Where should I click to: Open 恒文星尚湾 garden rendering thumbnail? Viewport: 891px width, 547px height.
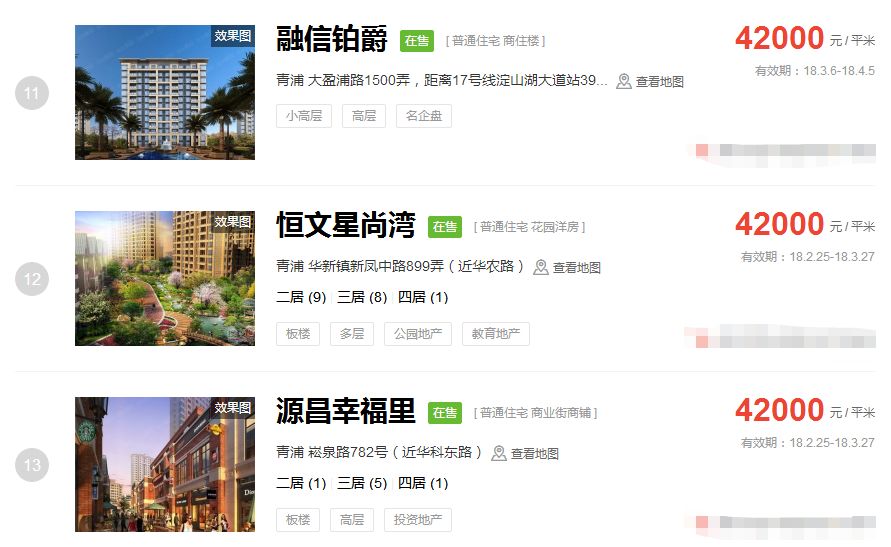165,278
